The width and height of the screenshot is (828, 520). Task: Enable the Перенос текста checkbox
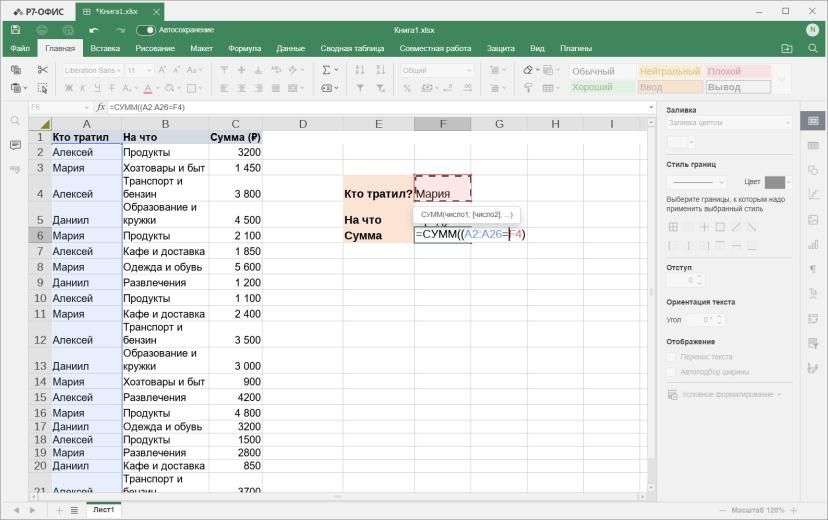671,357
